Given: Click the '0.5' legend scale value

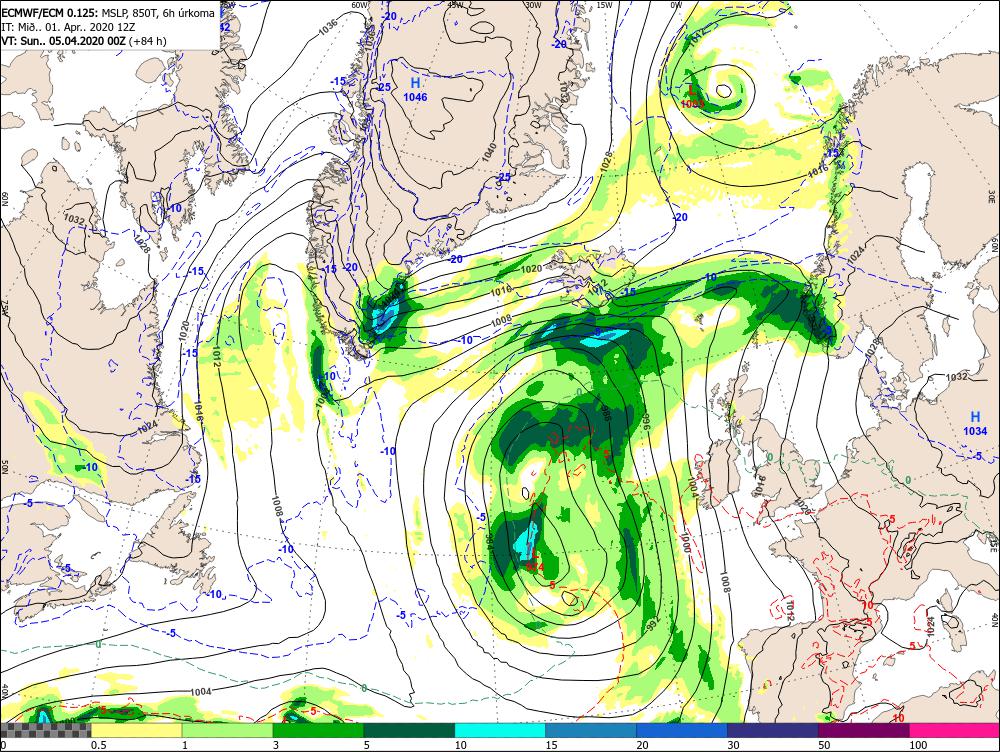Looking at the screenshot, I should (98, 745).
